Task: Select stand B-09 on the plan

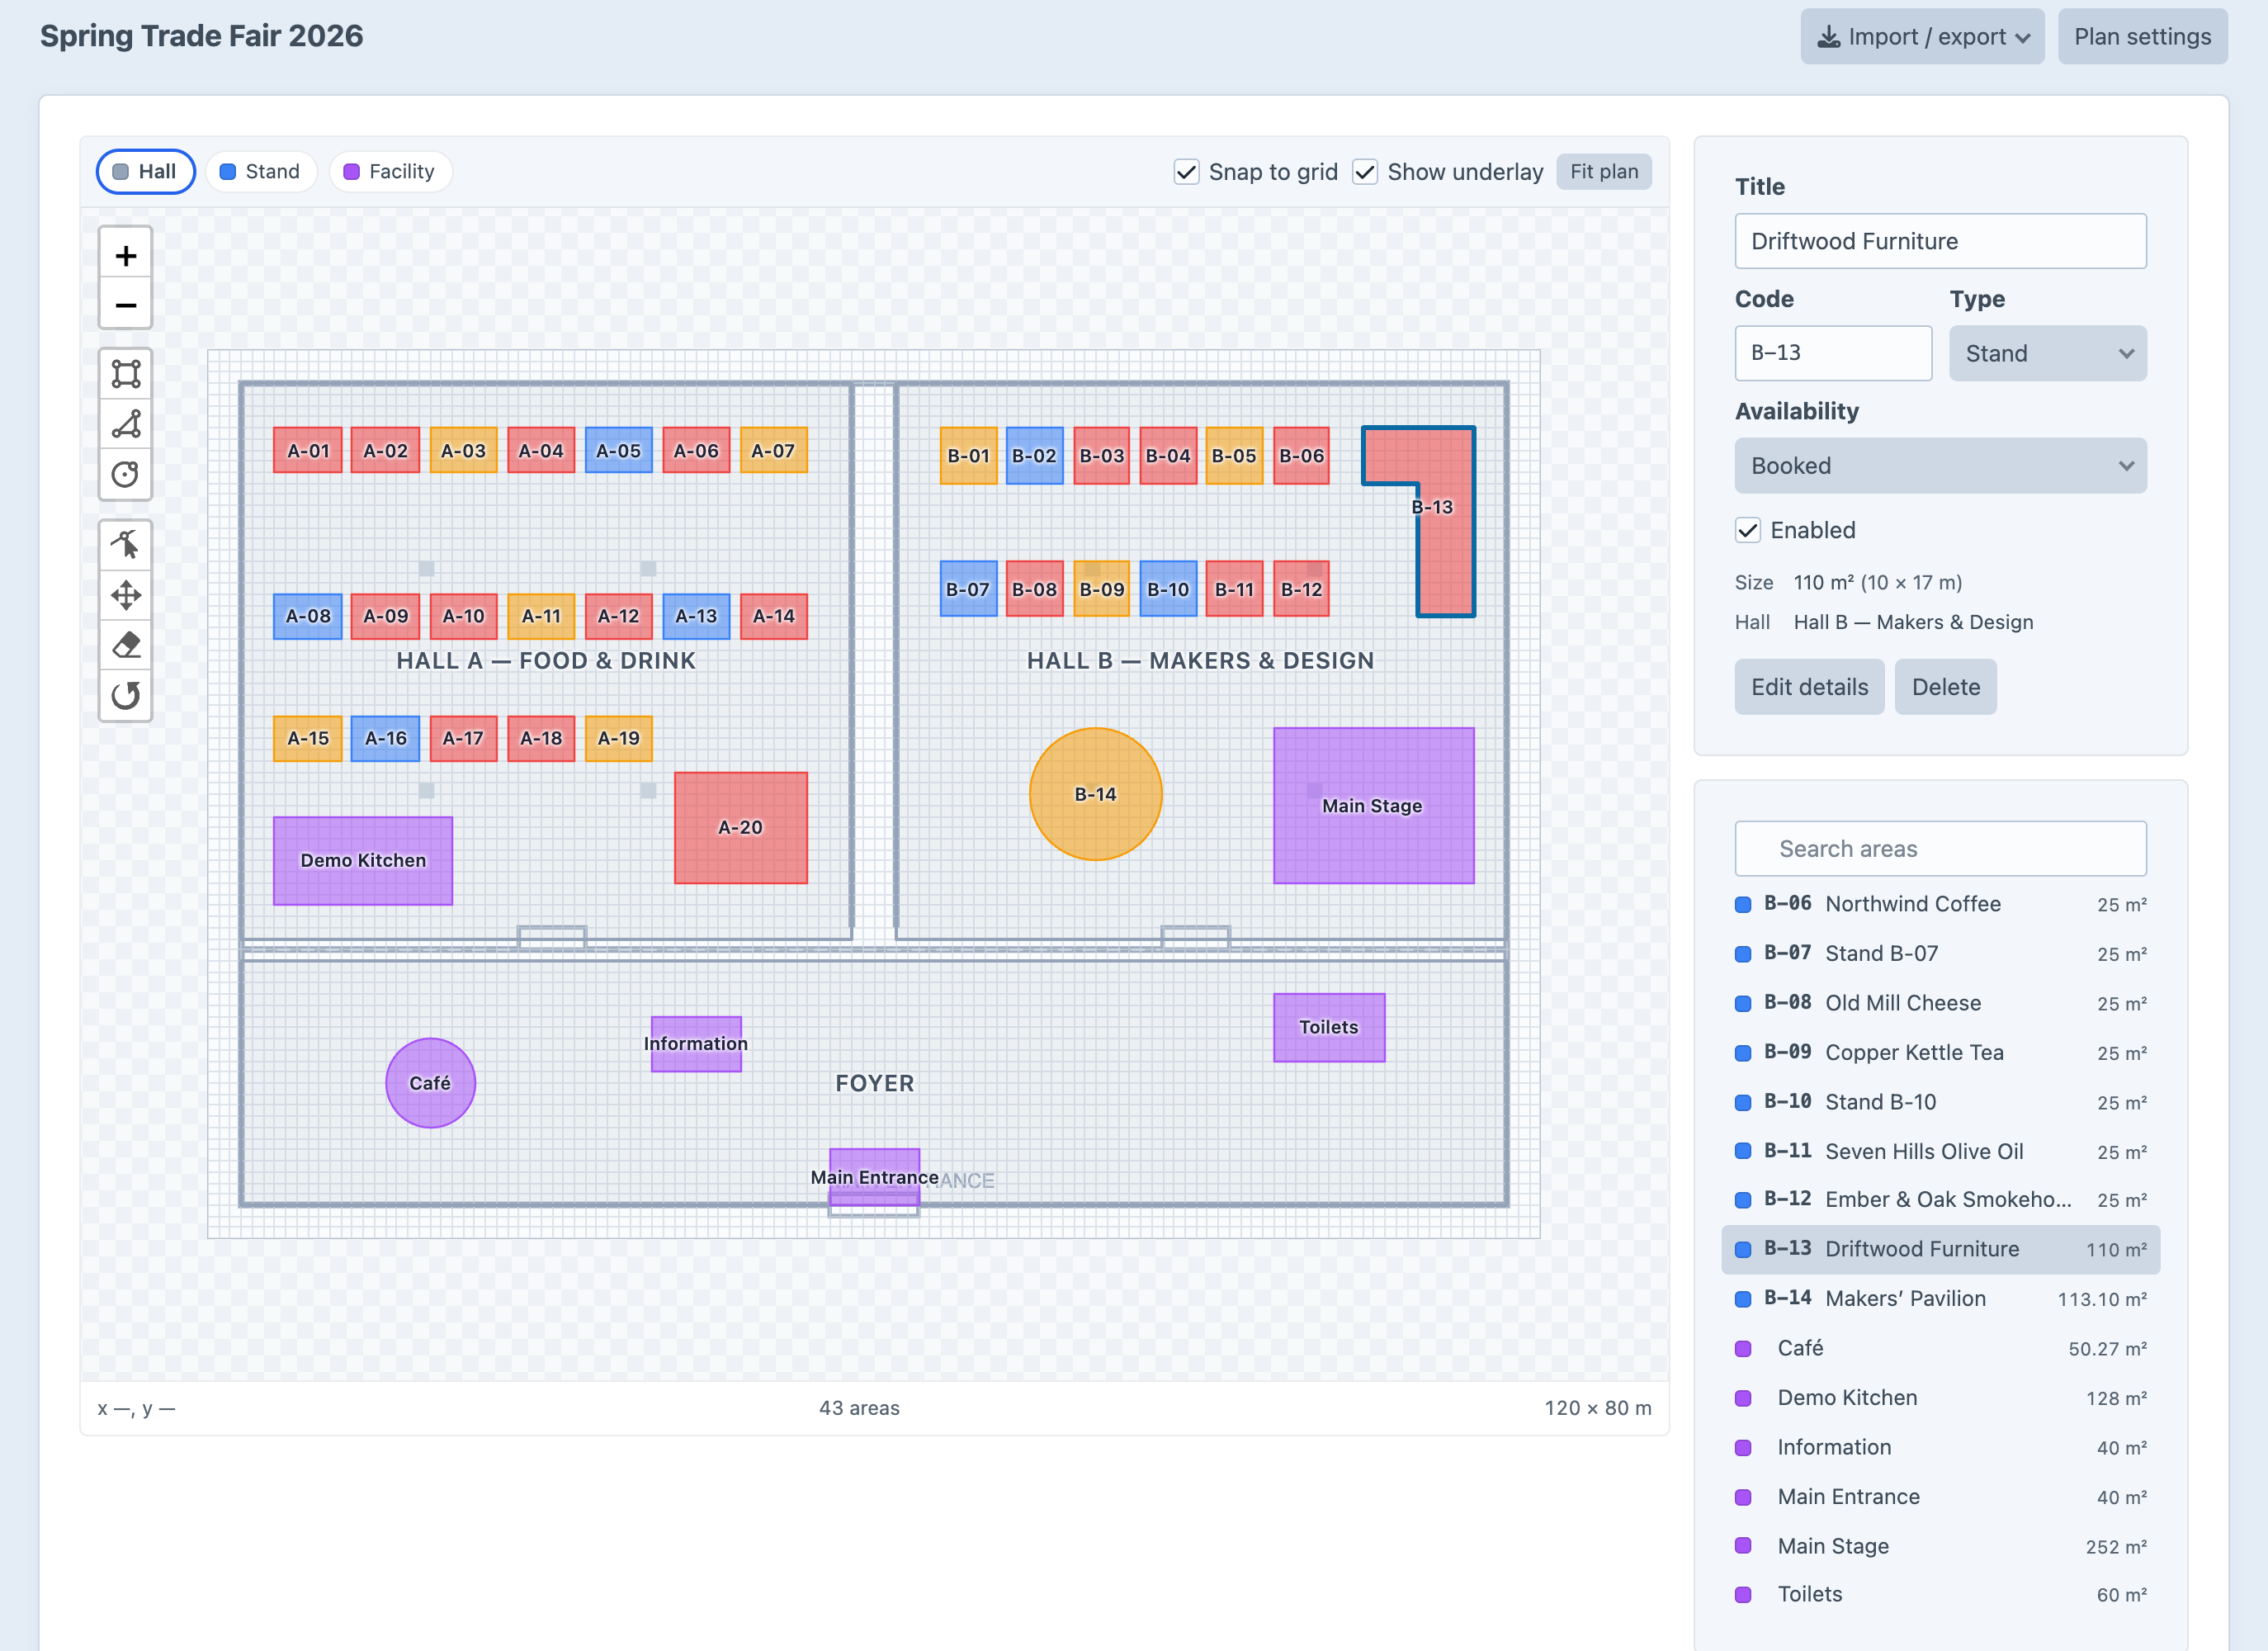Action: point(1101,589)
